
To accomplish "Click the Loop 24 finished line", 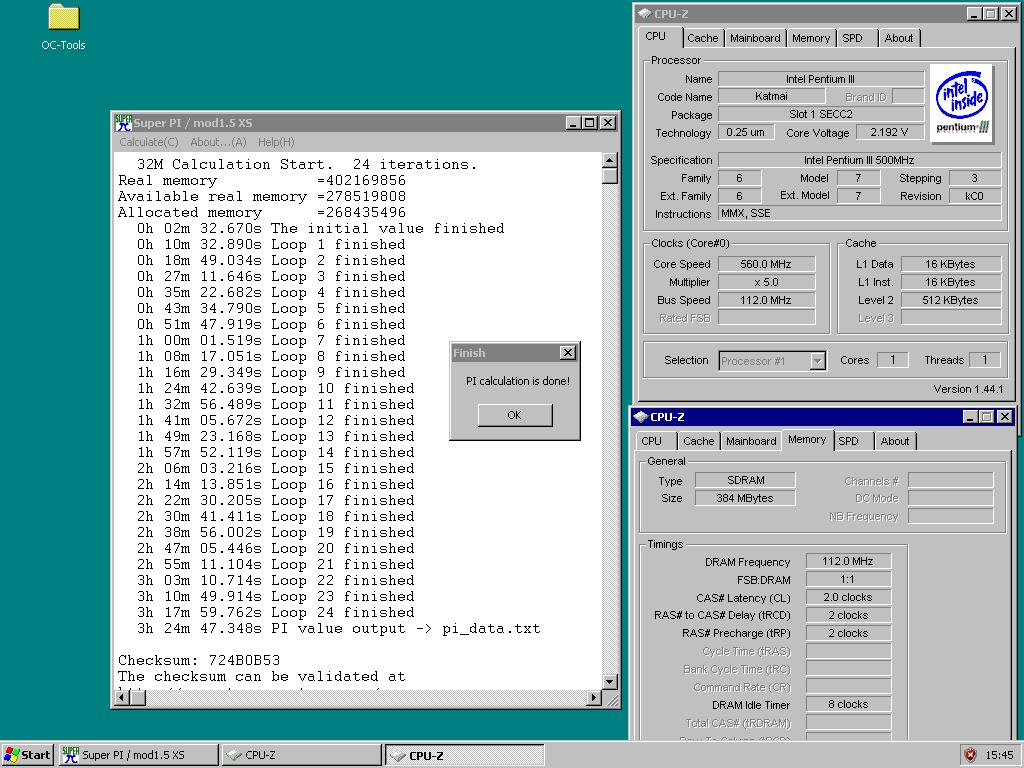I will click(276, 613).
